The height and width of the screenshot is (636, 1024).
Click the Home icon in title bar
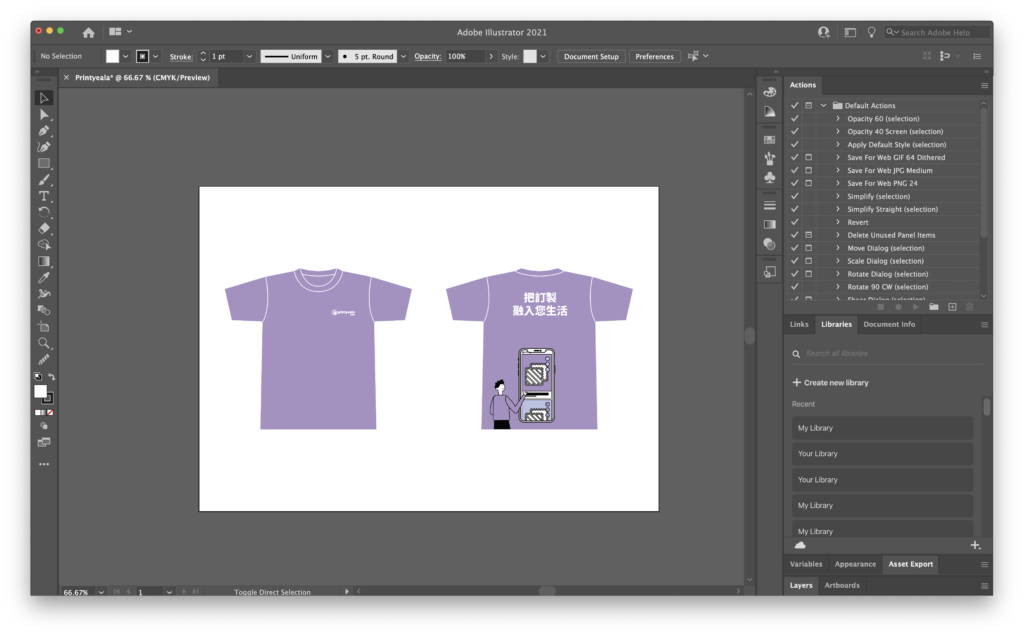[x=88, y=32]
